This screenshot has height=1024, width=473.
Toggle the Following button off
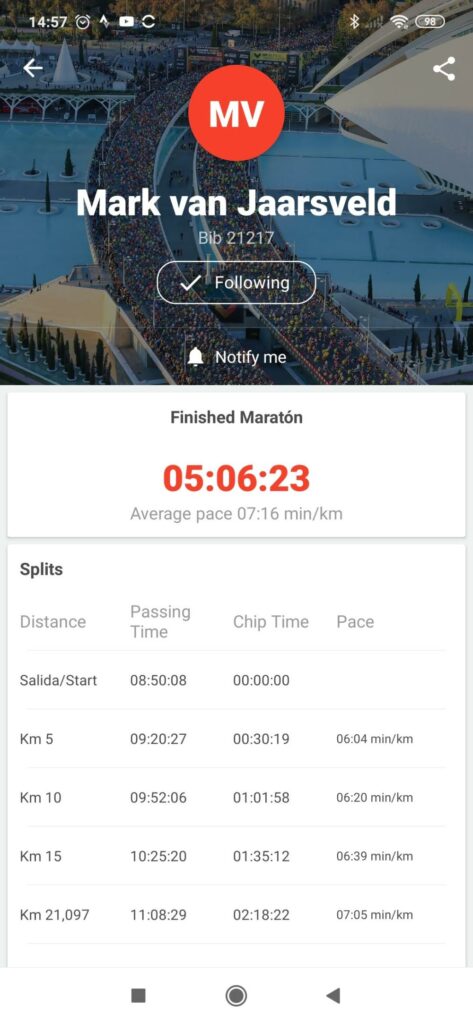(x=236, y=283)
